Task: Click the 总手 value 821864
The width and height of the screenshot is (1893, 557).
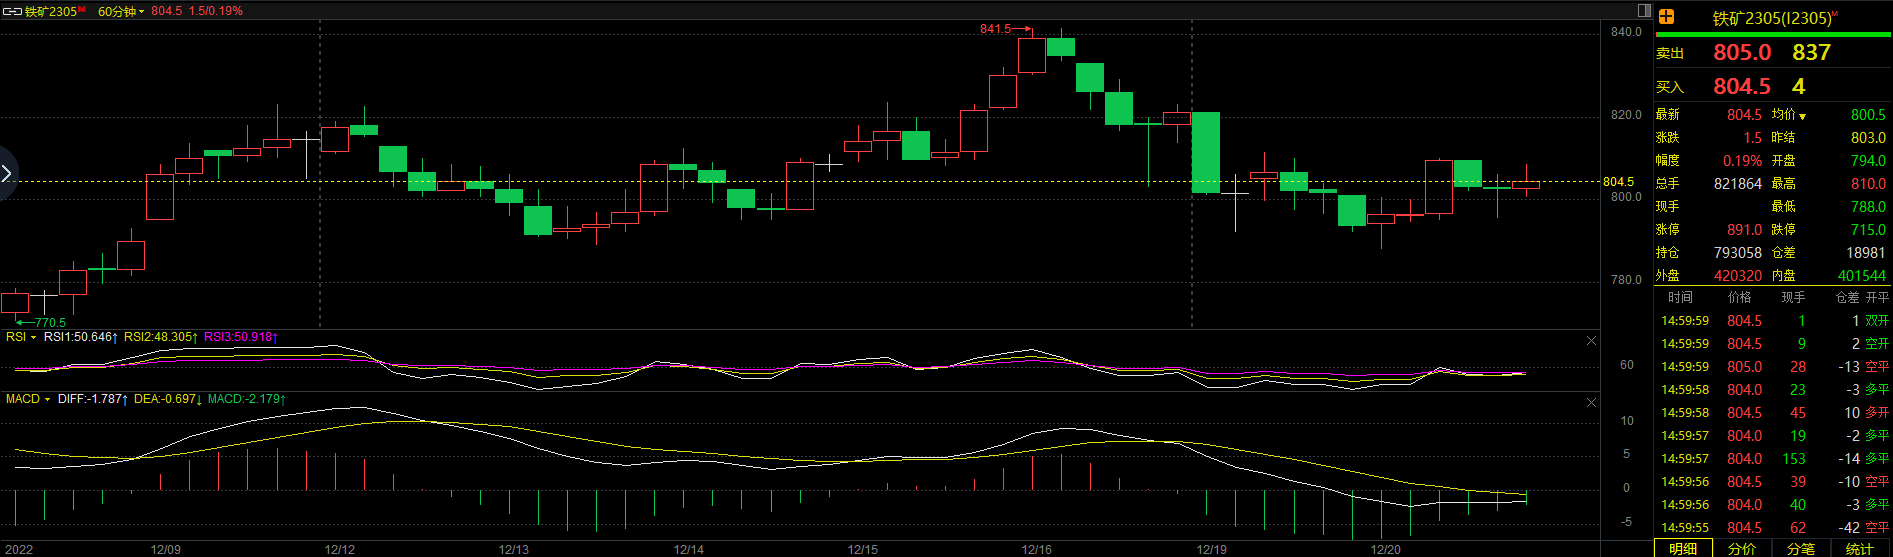Action: coord(1738,184)
